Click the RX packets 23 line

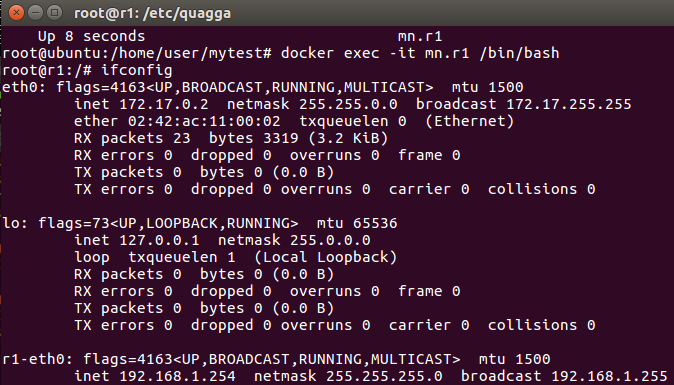pyautogui.click(x=231, y=138)
